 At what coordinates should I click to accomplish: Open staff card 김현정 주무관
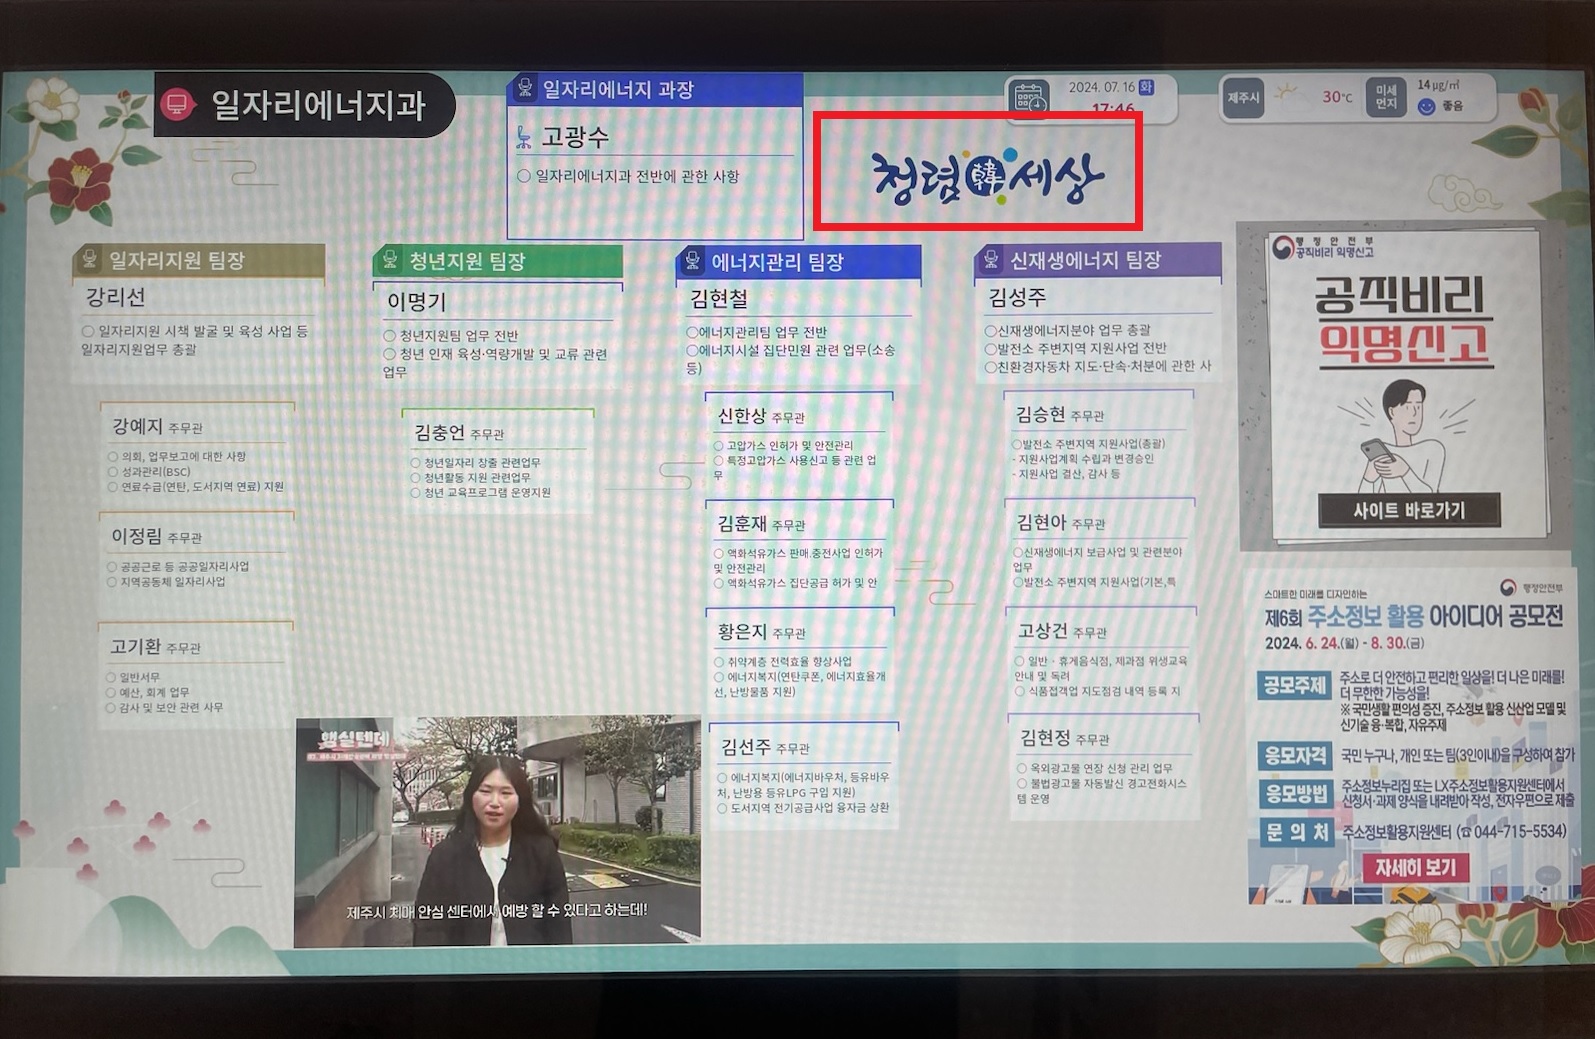[1104, 767]
